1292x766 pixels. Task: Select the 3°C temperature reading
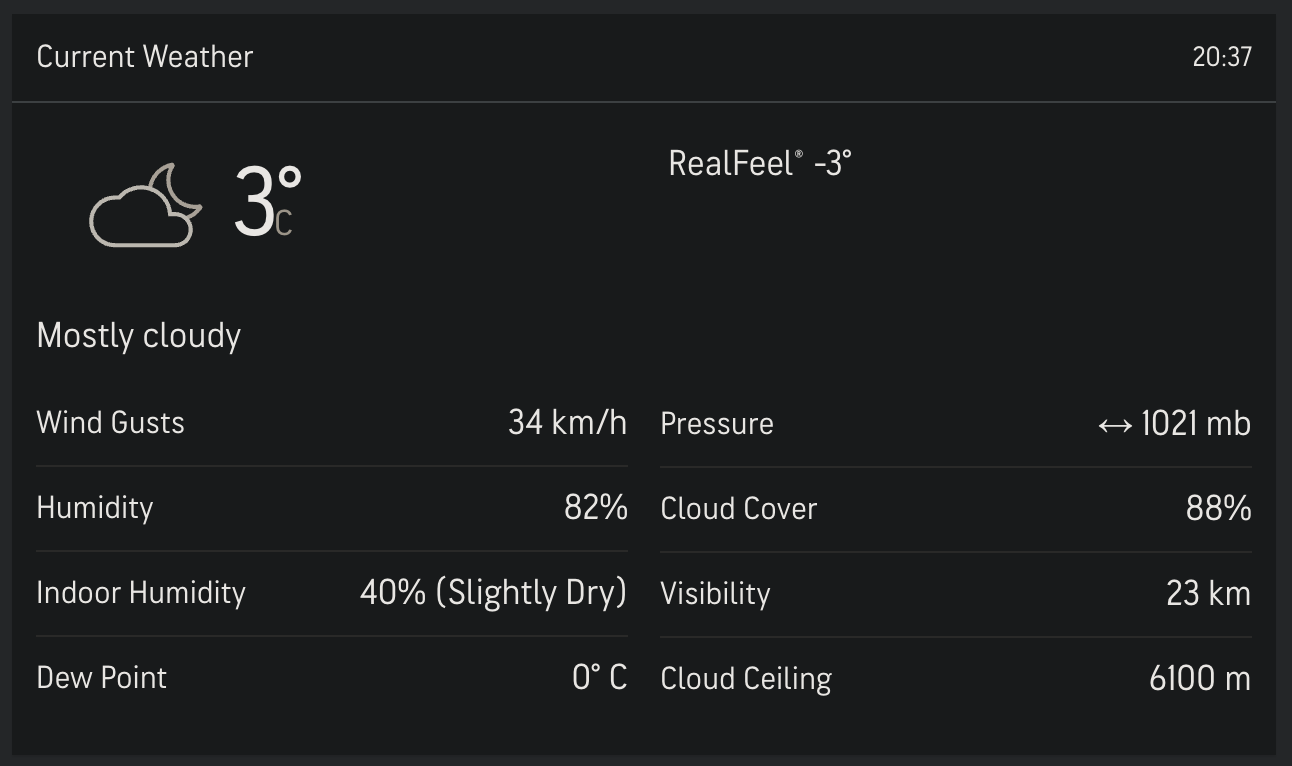click(x=268, y=203)
